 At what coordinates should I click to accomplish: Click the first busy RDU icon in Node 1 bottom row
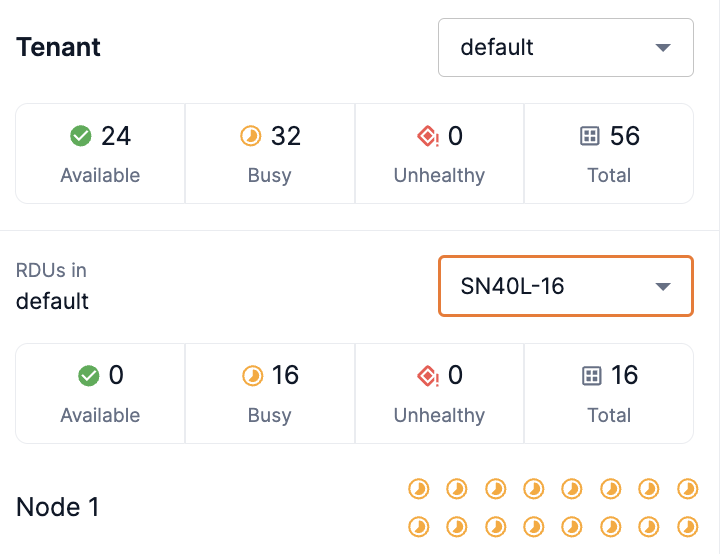[x=418, y=525]
